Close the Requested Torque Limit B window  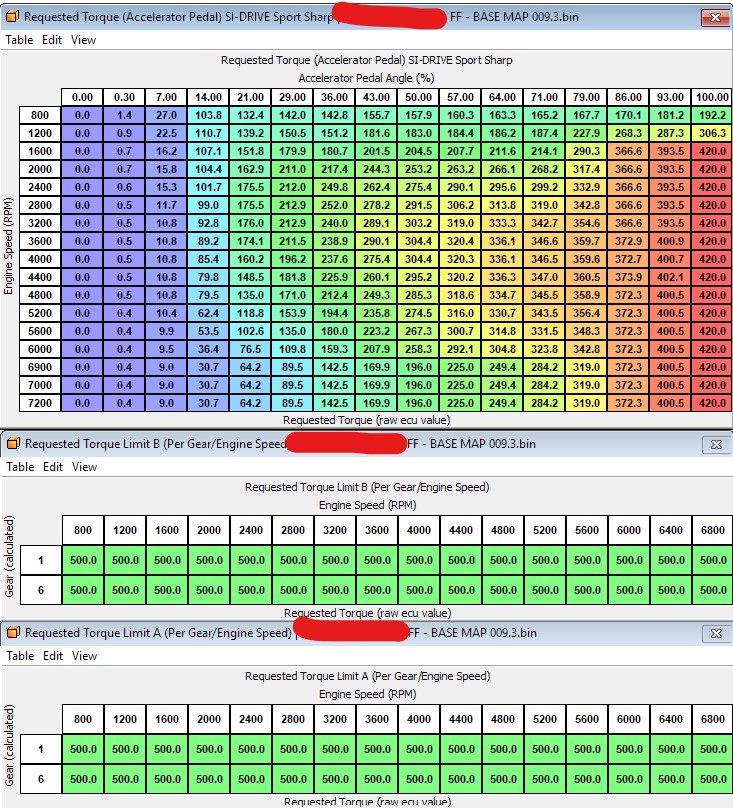coord(715,443)
